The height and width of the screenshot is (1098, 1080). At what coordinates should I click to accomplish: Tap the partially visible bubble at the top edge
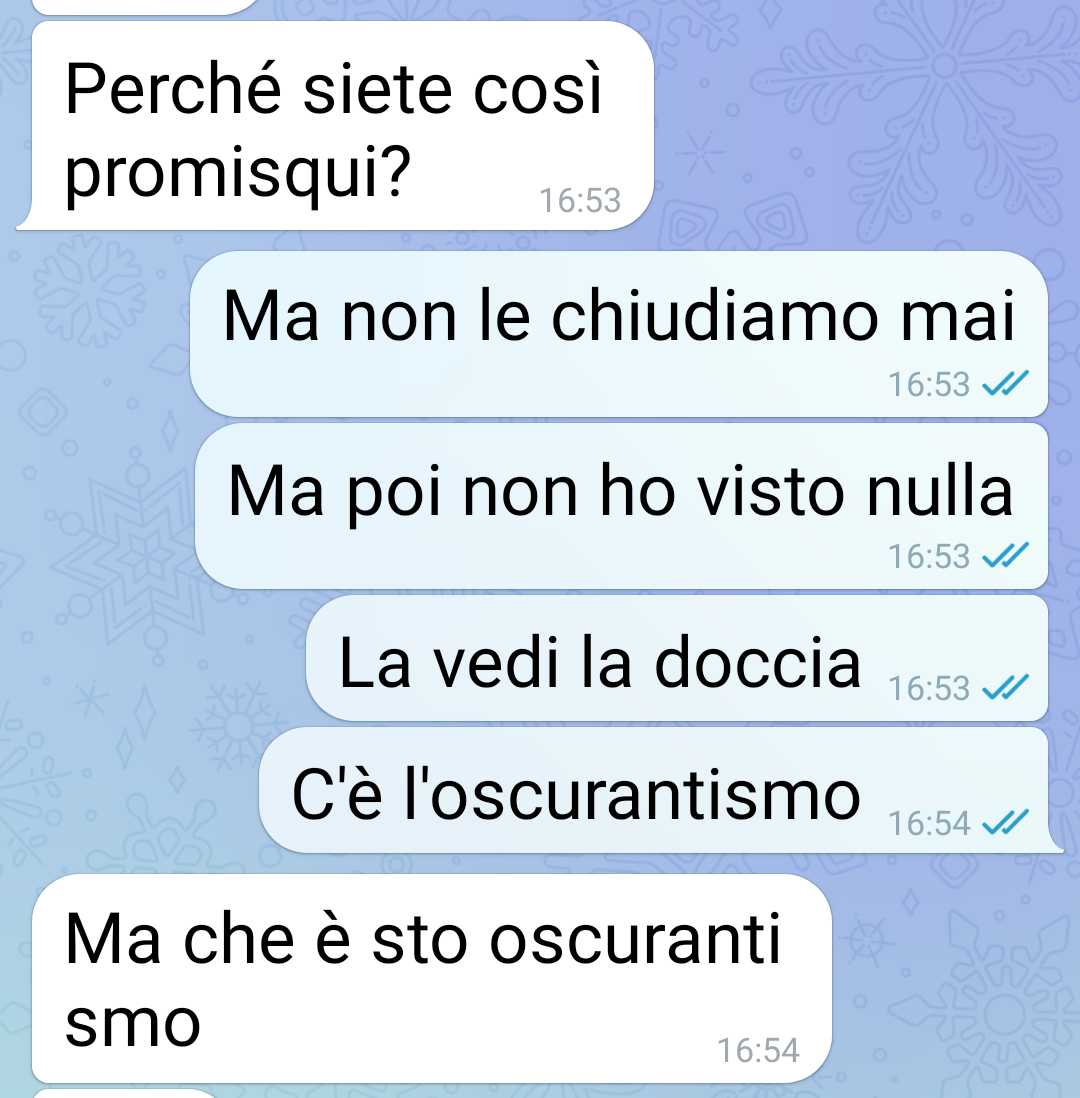click(146, 6)
